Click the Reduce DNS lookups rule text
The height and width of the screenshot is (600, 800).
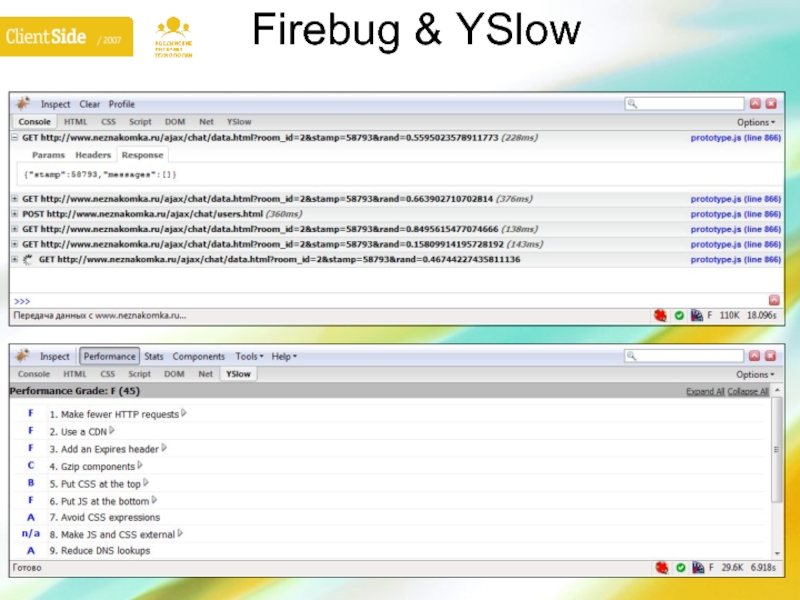[99, 551]
